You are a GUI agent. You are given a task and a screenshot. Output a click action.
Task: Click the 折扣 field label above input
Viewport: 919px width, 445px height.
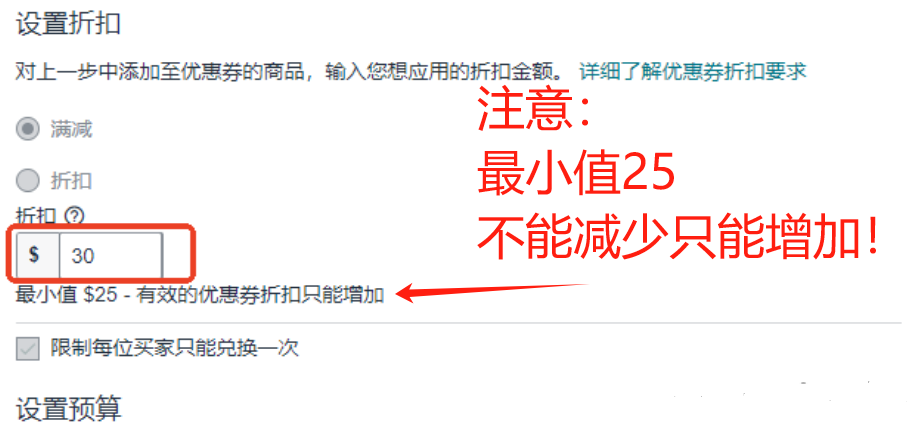(36, 216)
